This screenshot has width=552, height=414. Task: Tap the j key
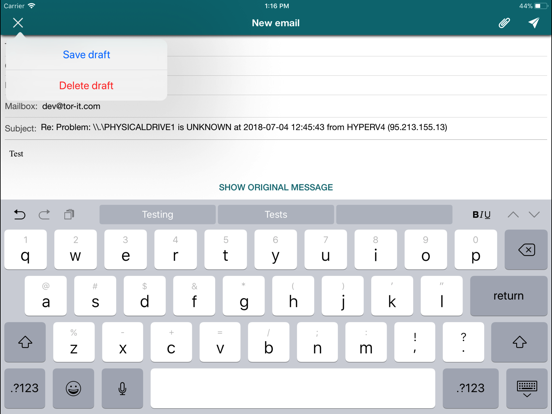pyautogui.click(x=343, y=296)
